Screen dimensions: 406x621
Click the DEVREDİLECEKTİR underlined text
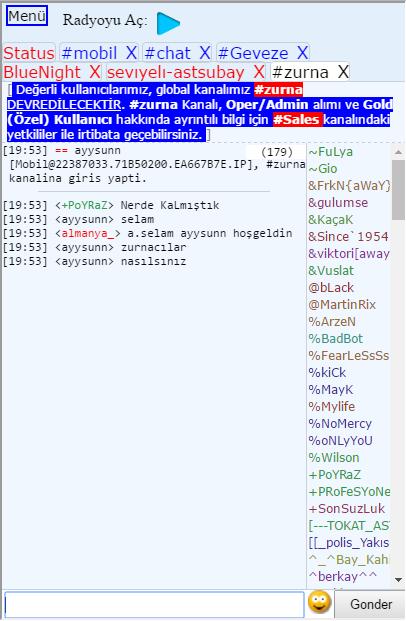pos(64,105)
